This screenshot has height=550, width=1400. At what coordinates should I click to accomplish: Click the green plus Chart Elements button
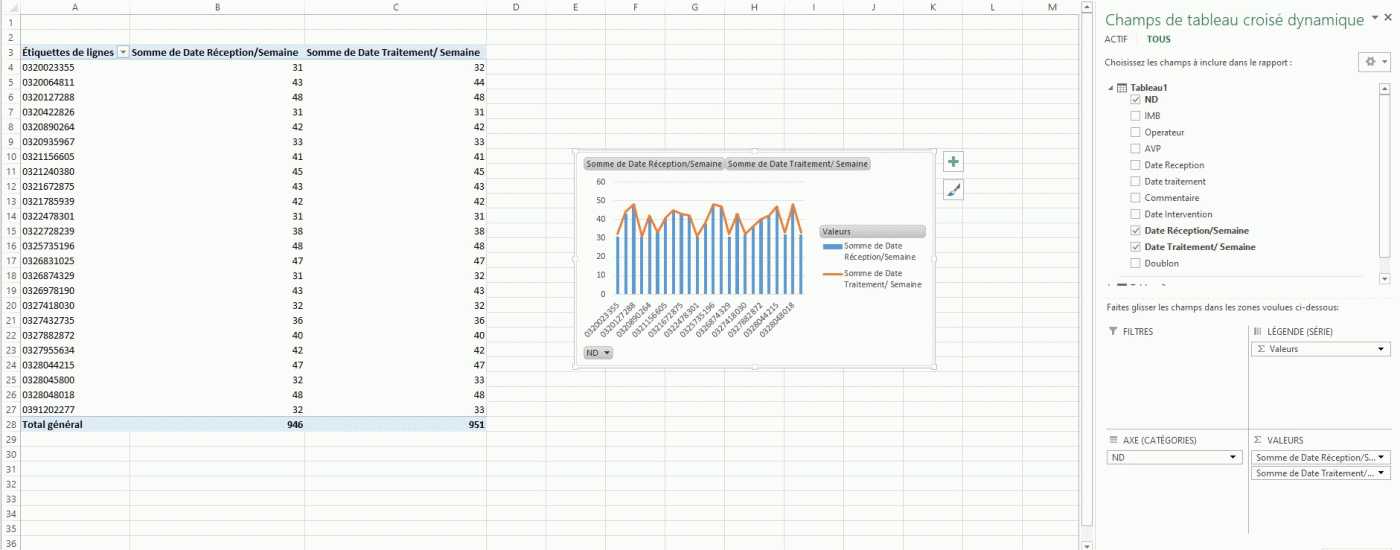point(953,162)
